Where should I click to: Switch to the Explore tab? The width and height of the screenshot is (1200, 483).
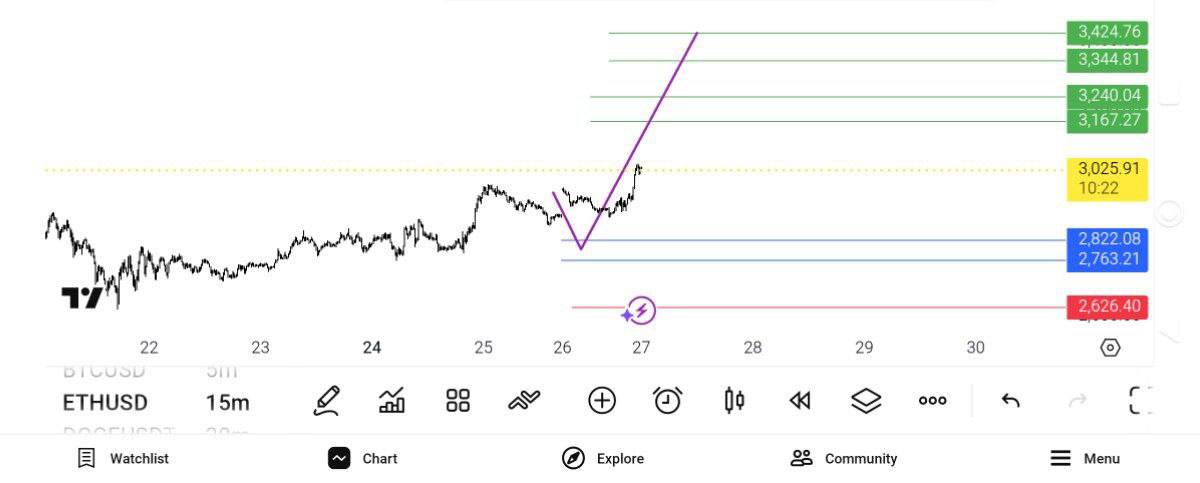click(603, 458)
